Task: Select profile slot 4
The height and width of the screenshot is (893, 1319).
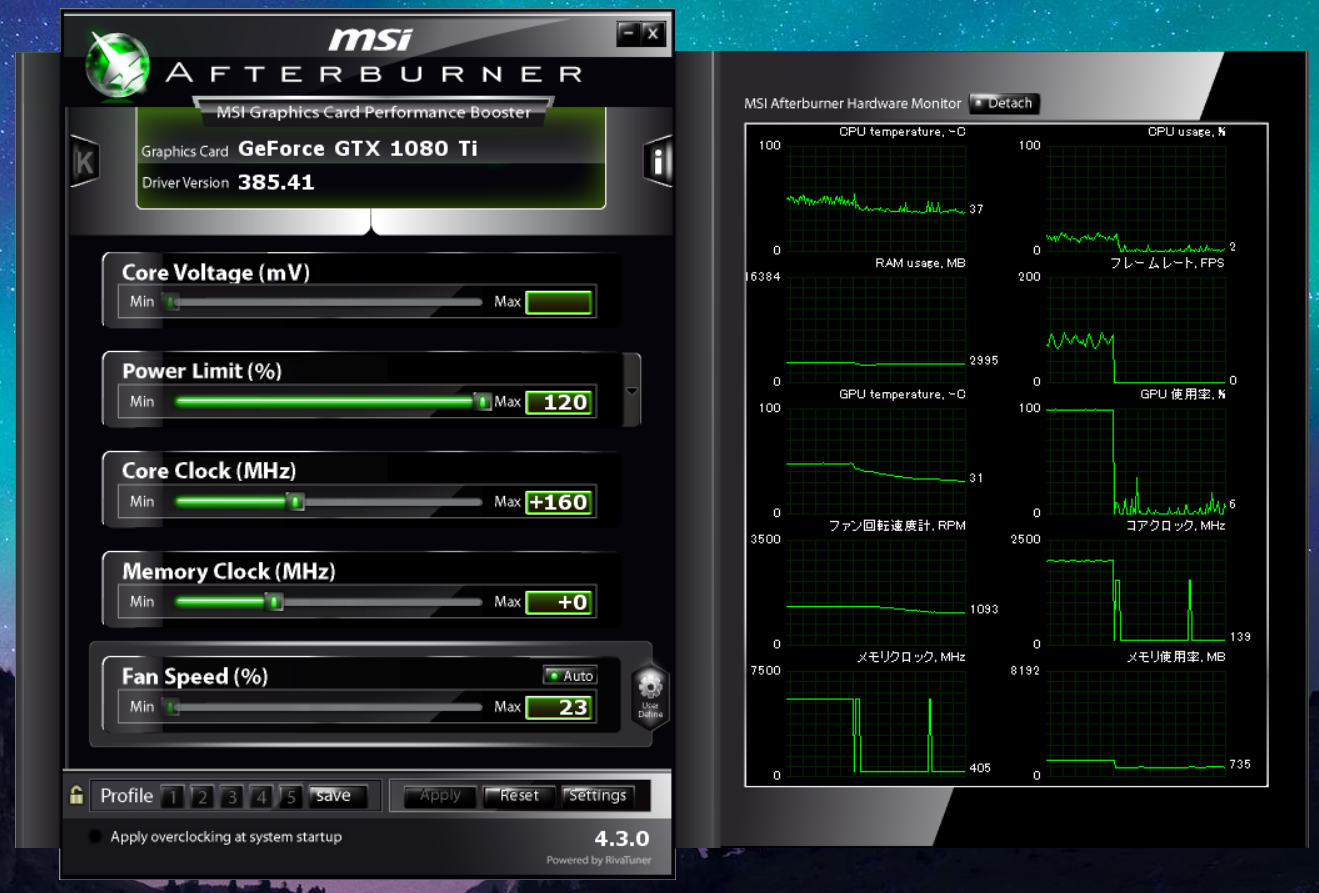Action: point(262,797)
